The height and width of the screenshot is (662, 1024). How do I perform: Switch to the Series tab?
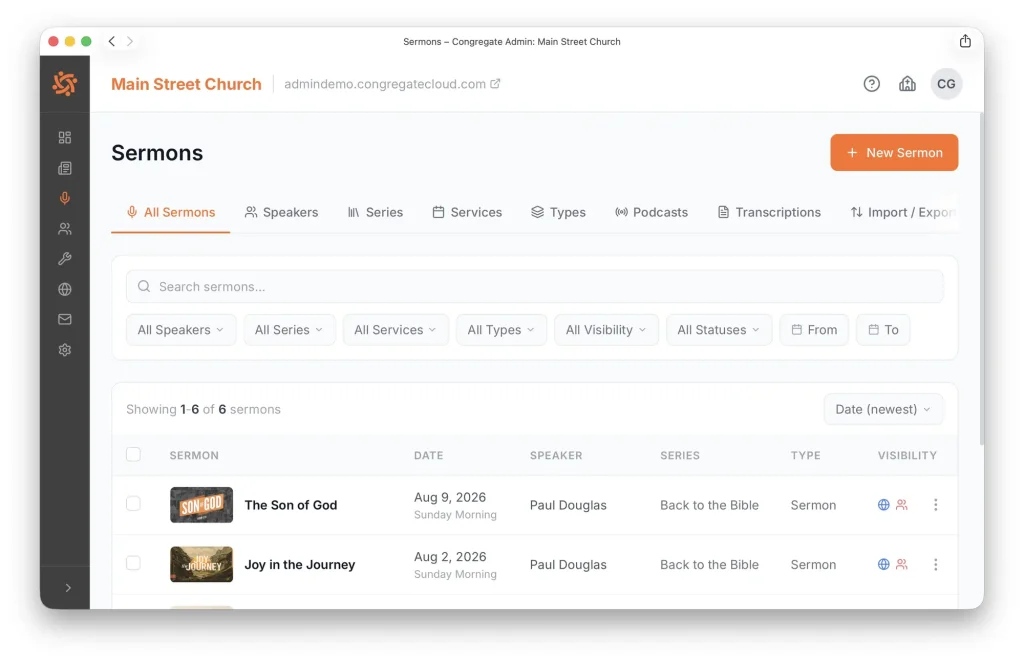(x=376, y=212)
